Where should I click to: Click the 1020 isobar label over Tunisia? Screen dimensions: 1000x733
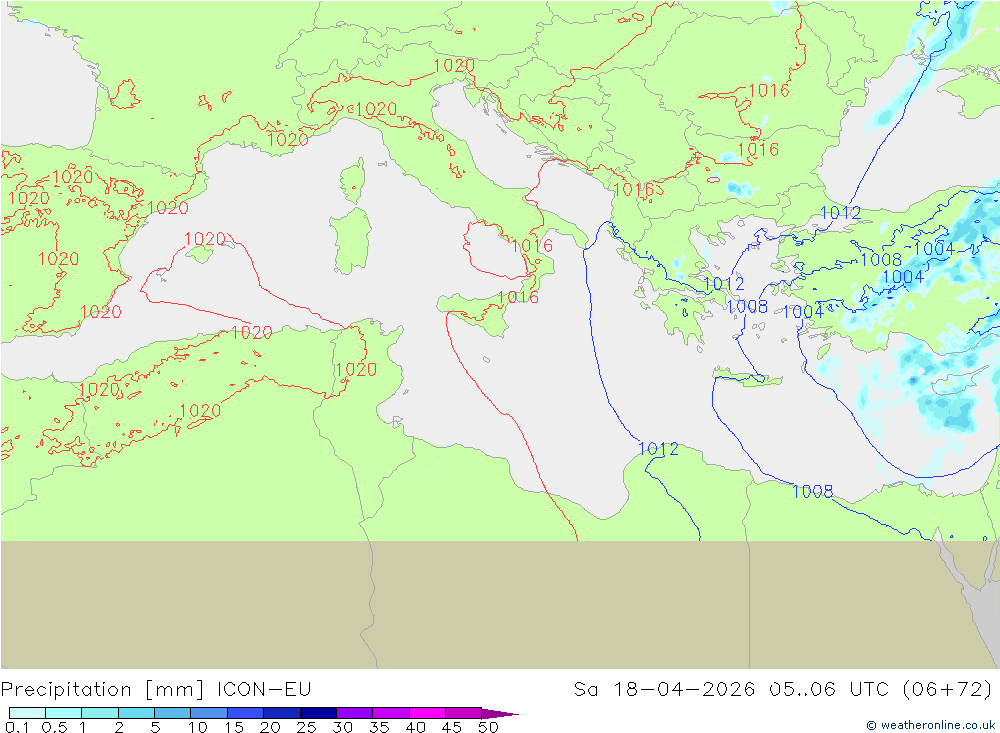point(356,369)
